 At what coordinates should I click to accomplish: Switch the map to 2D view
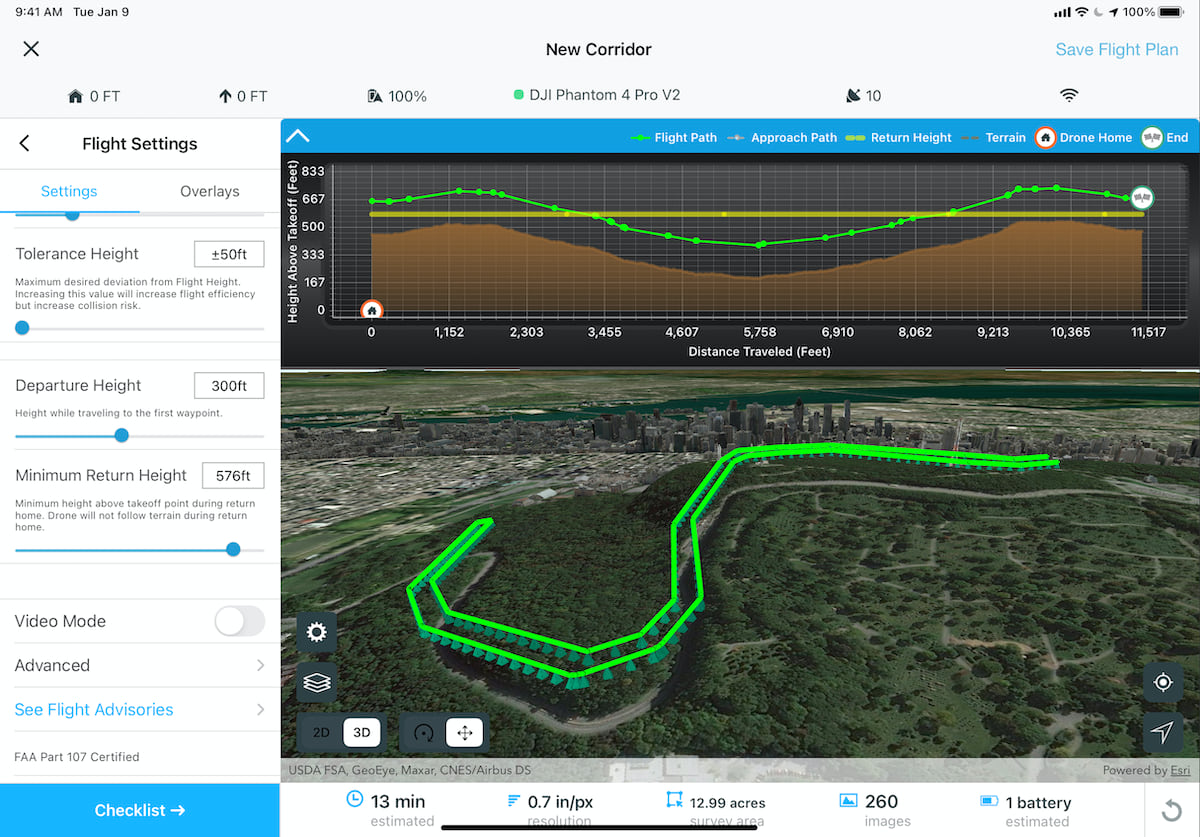tap(320, 732)
